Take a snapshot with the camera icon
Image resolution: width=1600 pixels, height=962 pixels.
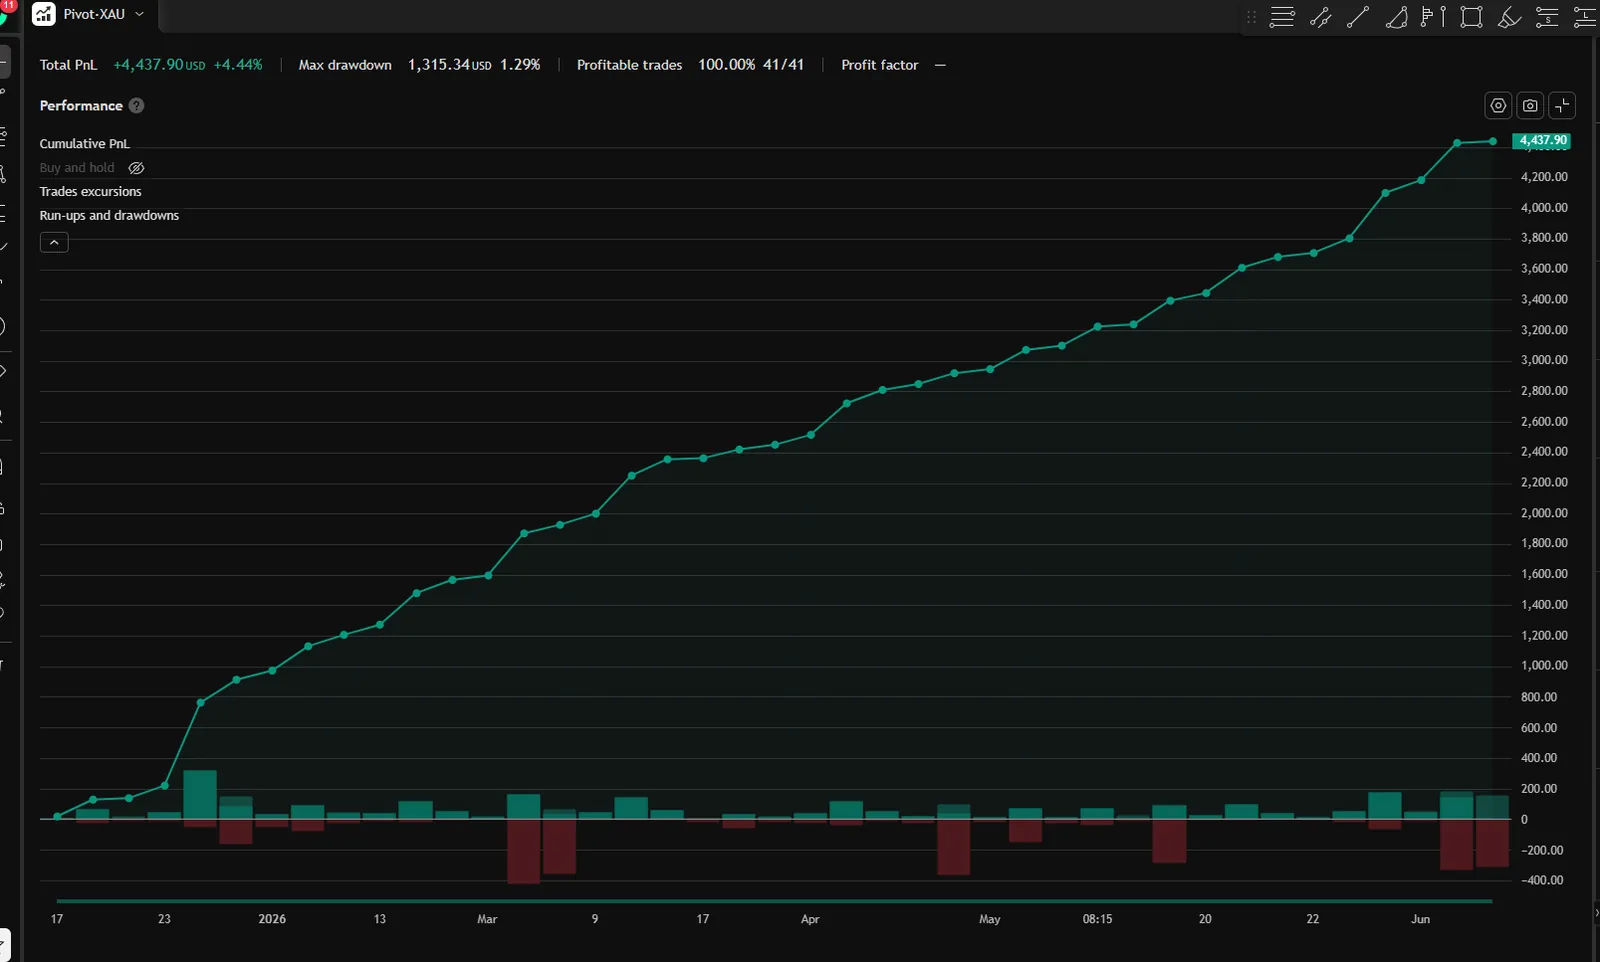1530,105
